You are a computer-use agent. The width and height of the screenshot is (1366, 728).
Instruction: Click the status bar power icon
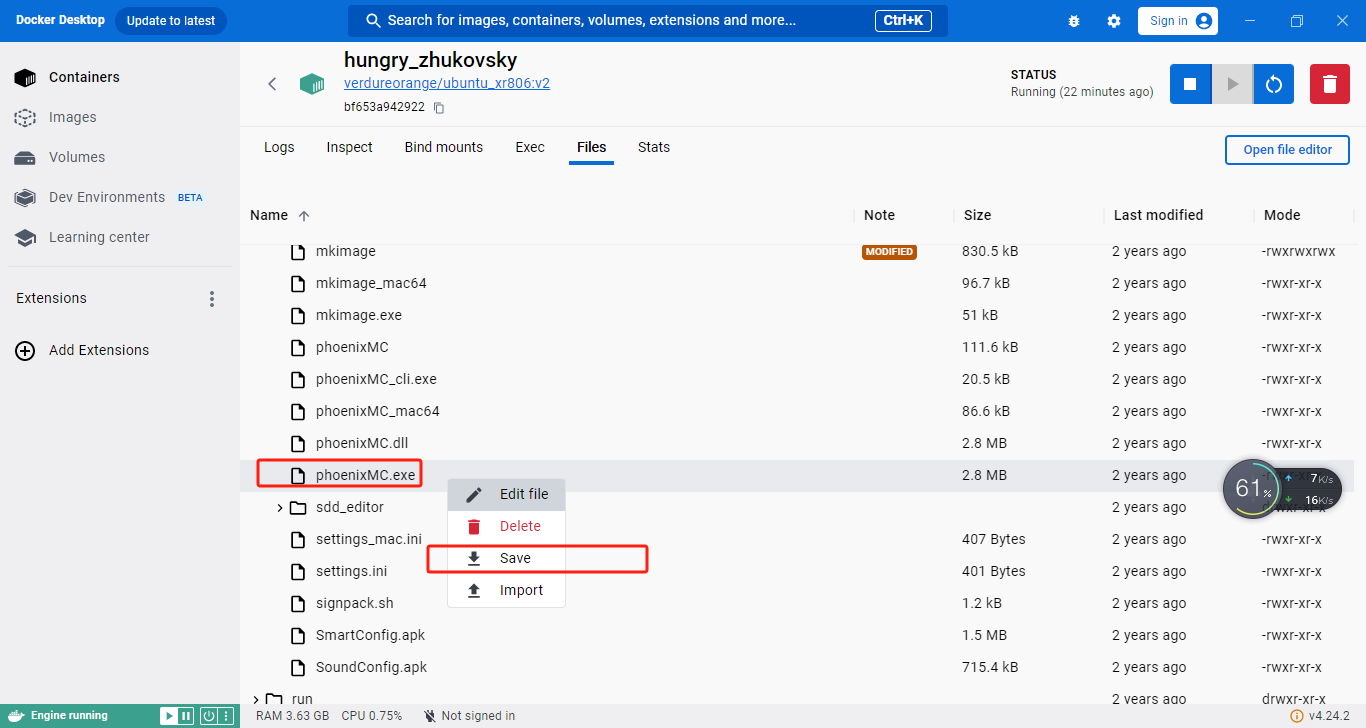pos(208,716)
